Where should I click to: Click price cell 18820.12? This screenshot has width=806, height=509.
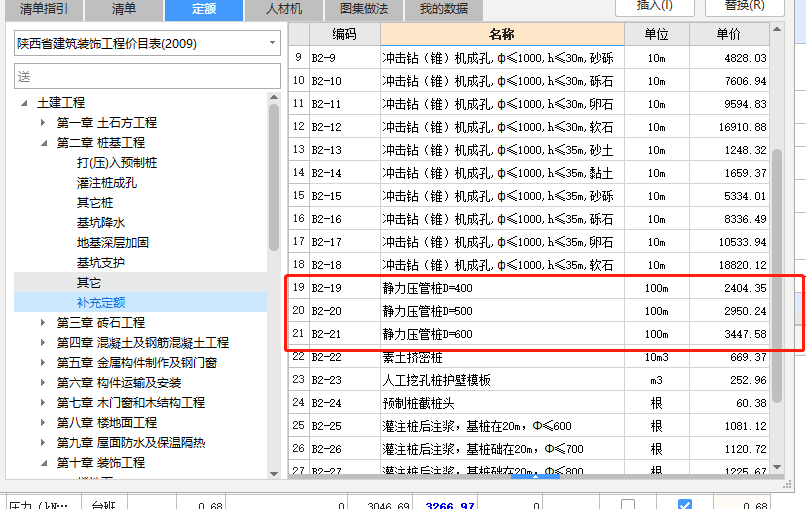(729, 265)
